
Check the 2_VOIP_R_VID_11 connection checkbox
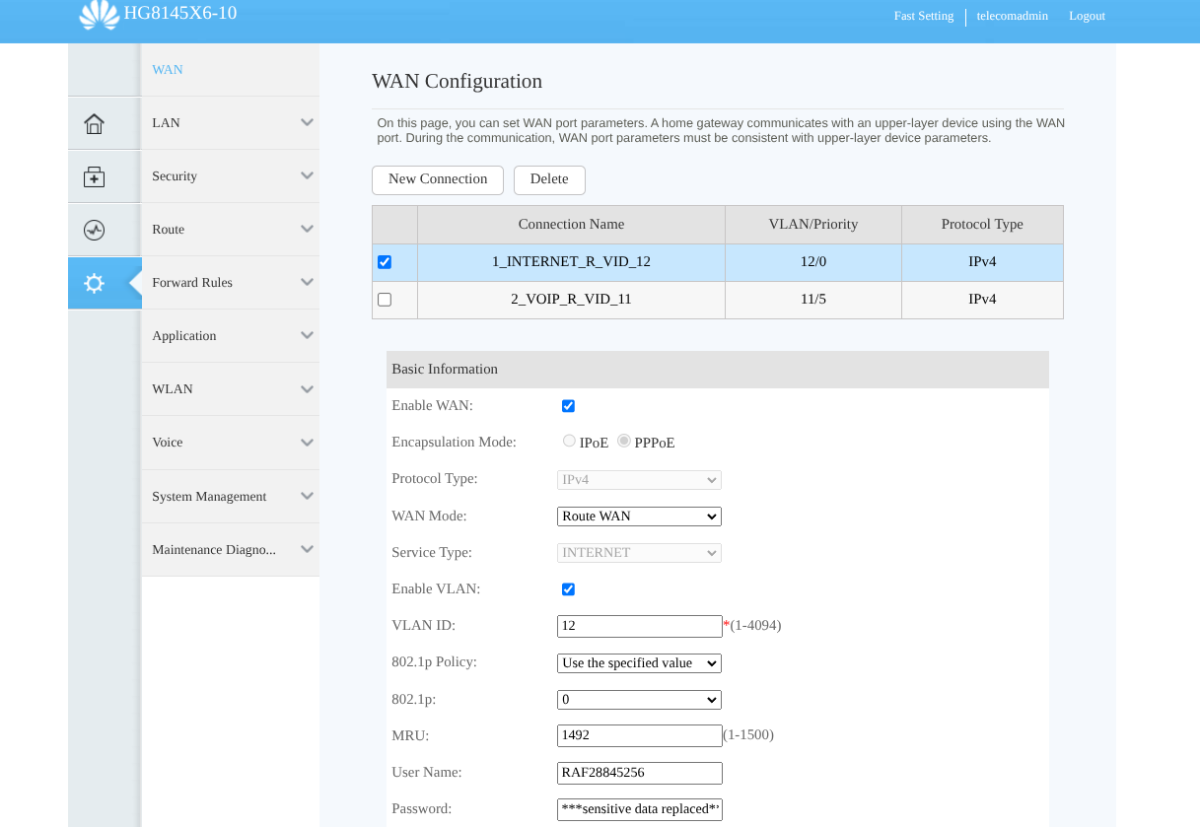coord(385,299)
